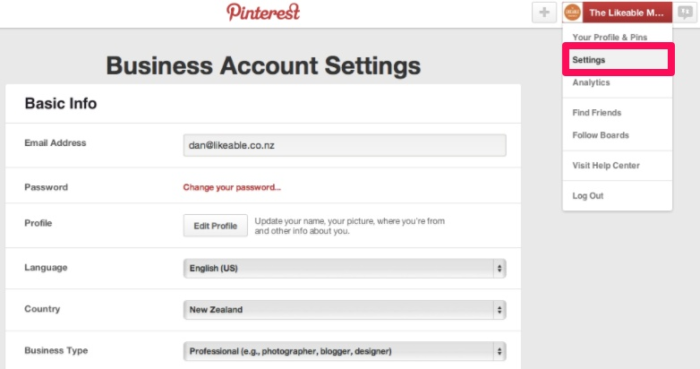Open the Country dropdown showing New Zealand
This screenshot has height=369, width=700.
coord(344,310)
